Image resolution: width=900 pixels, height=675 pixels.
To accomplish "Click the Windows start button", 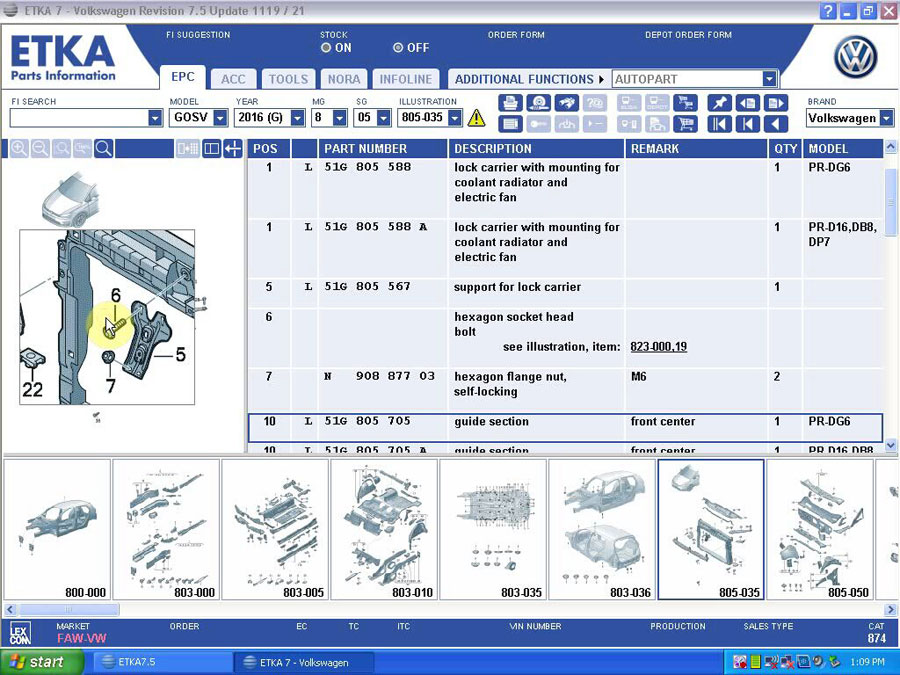I will (41, 662).
